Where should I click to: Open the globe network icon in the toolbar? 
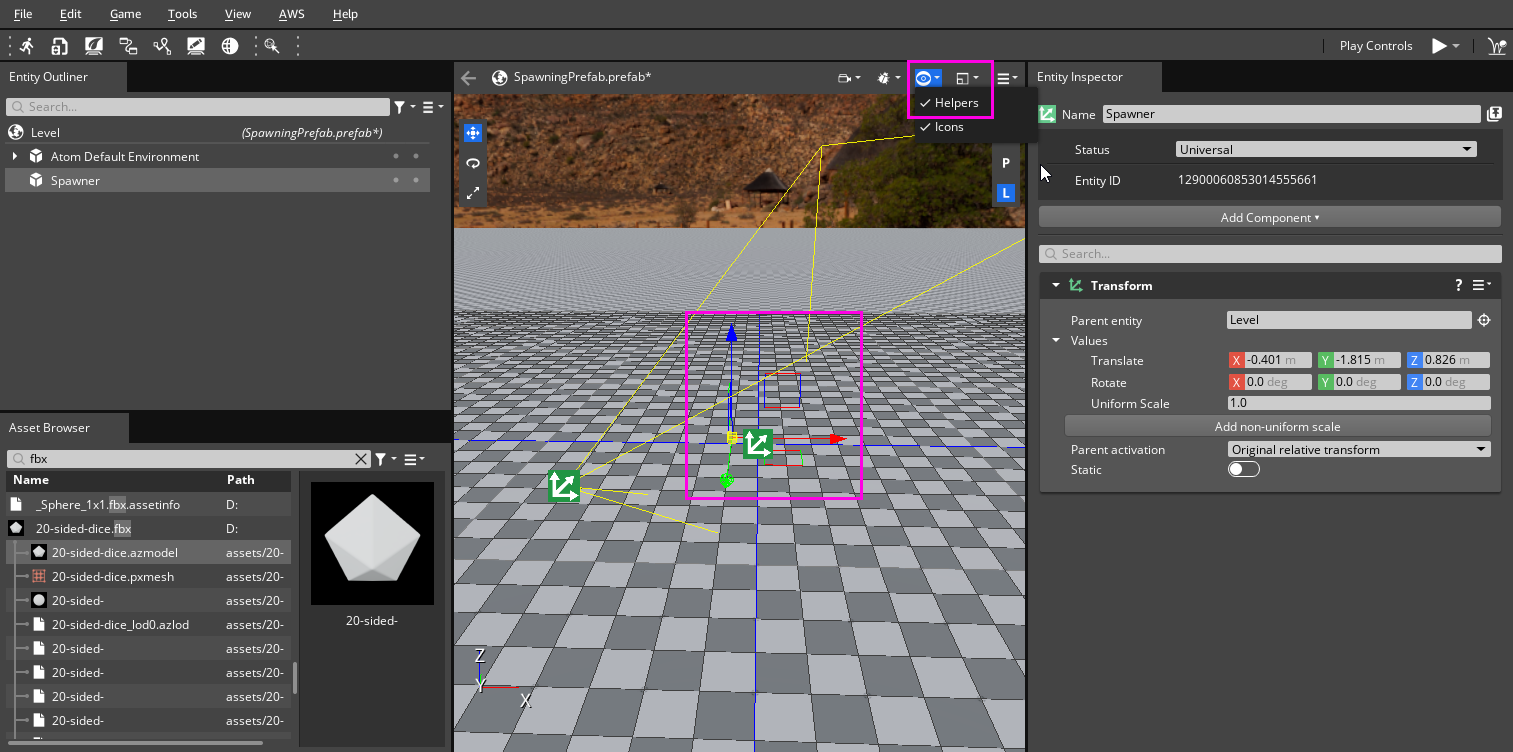229,45
